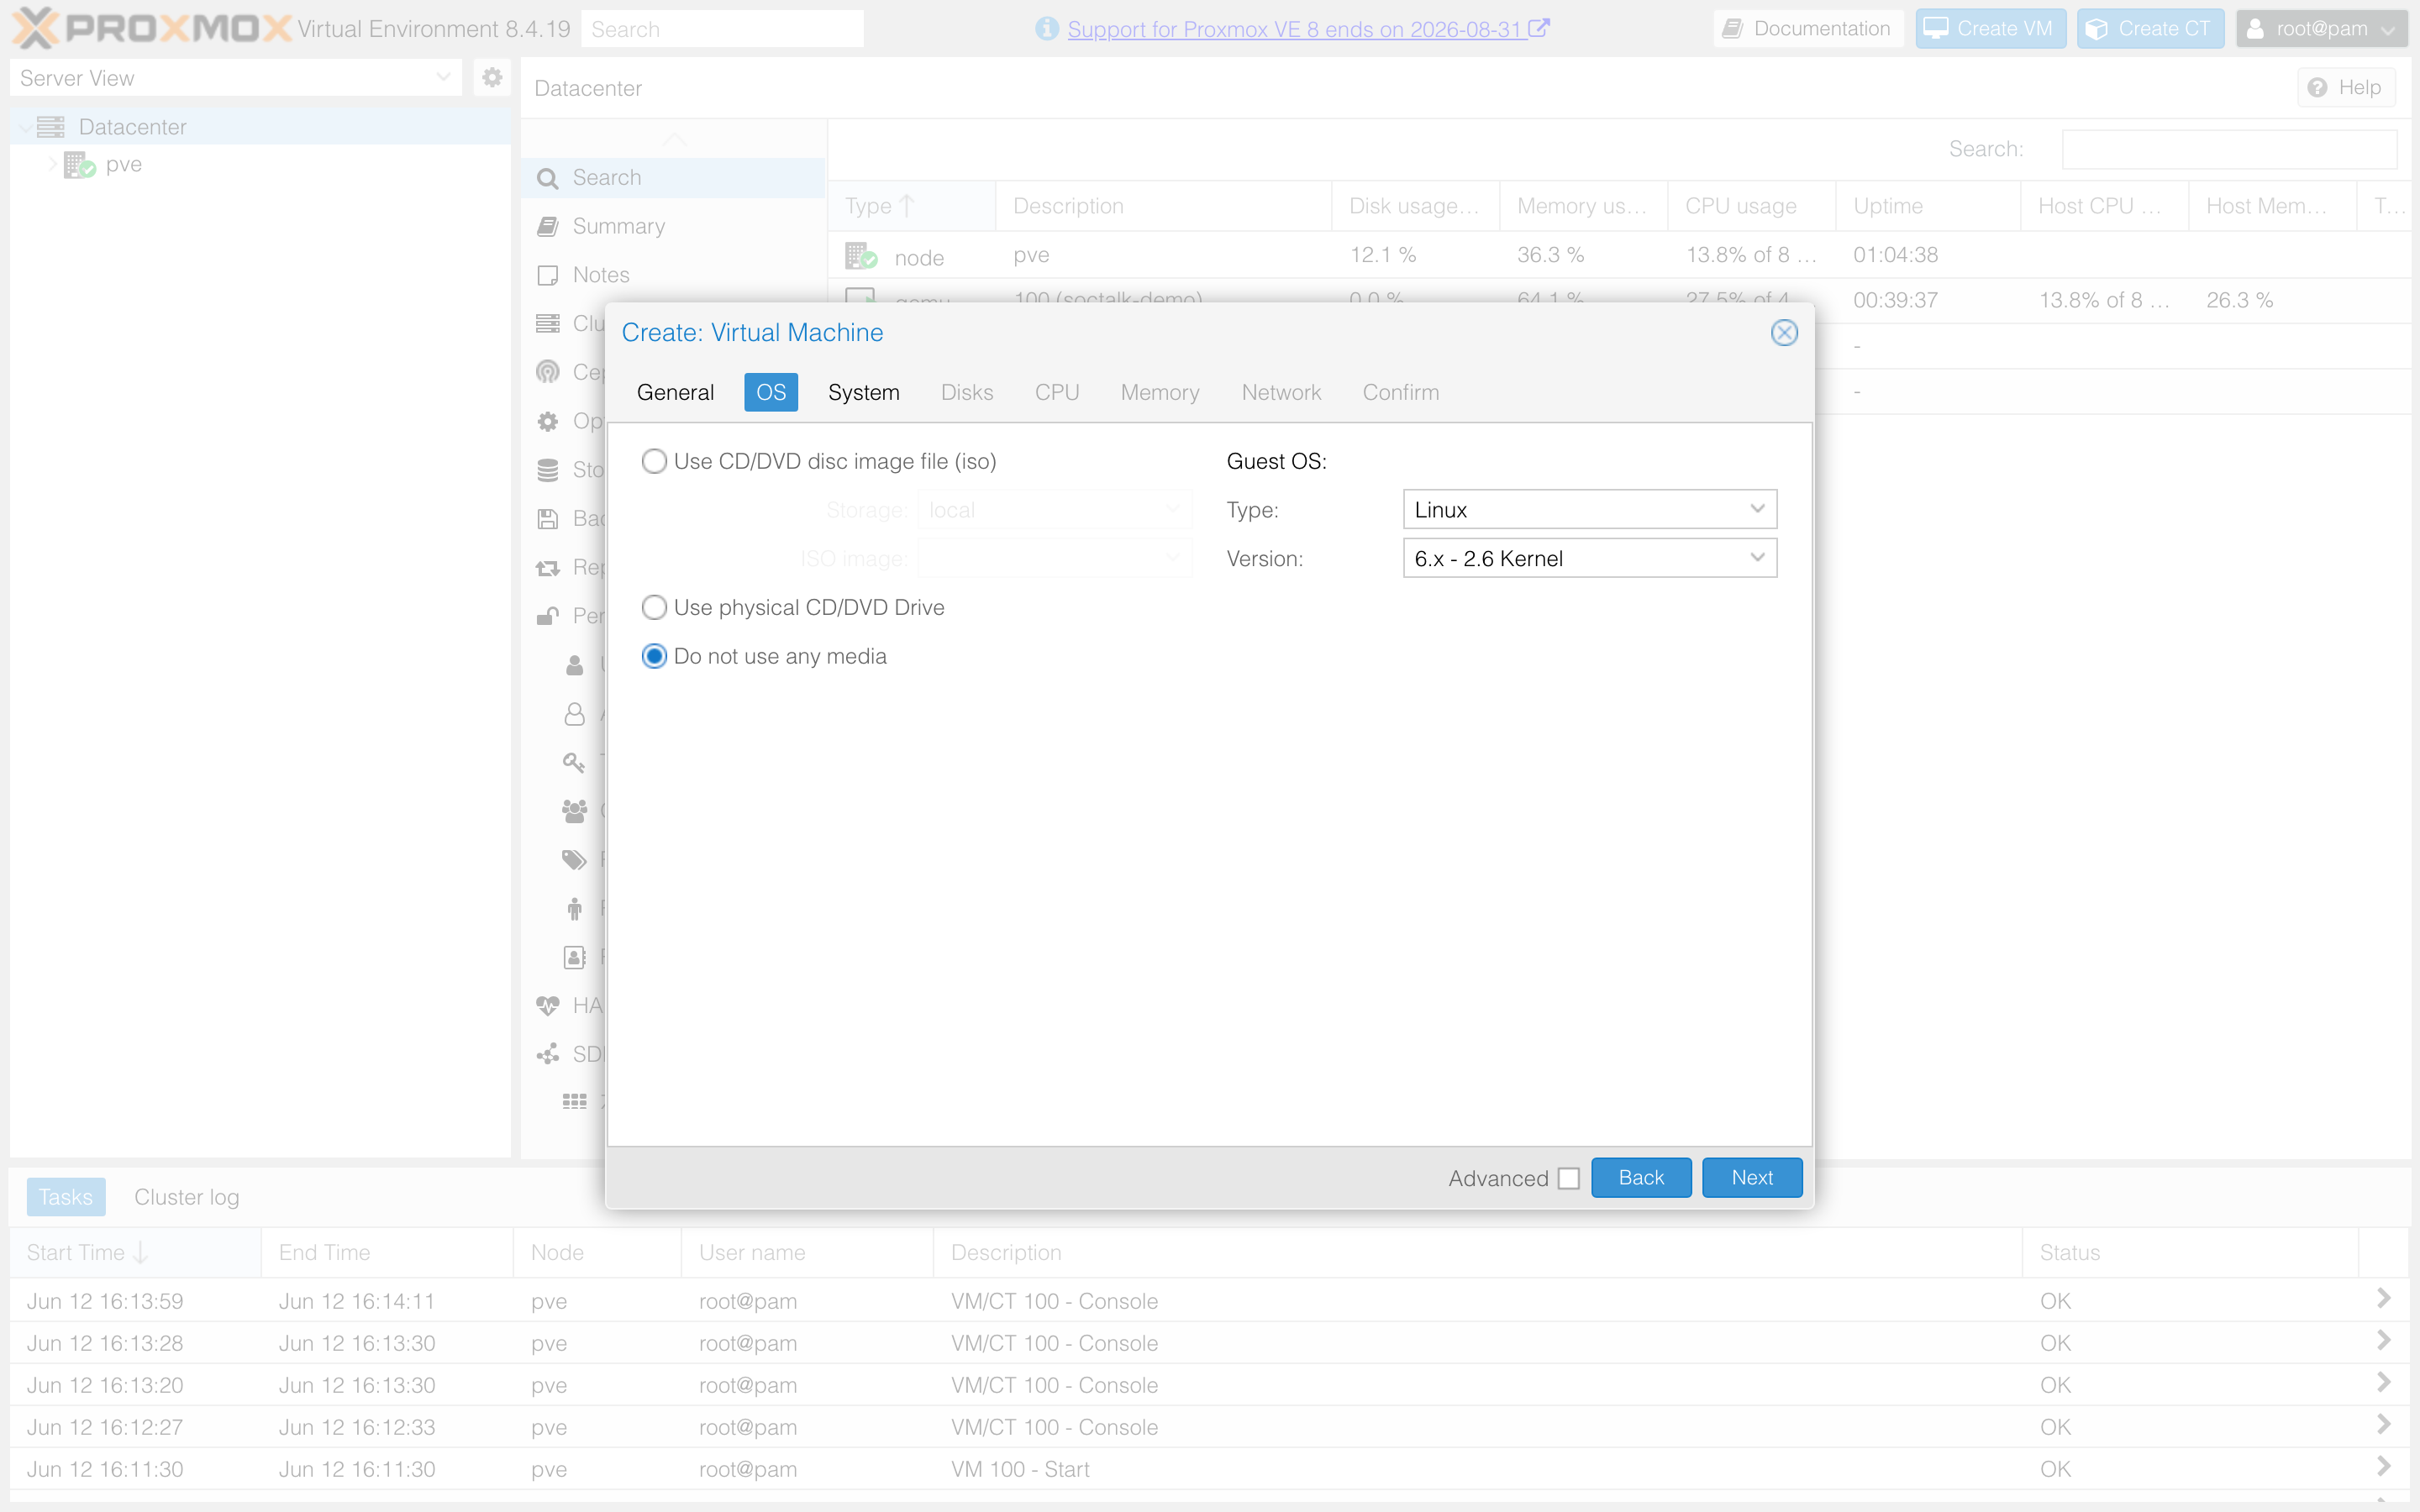Viewport: 2420px width, 1512px height.
Task: Click the Two Factor key icon
Action: coord(574,762)
